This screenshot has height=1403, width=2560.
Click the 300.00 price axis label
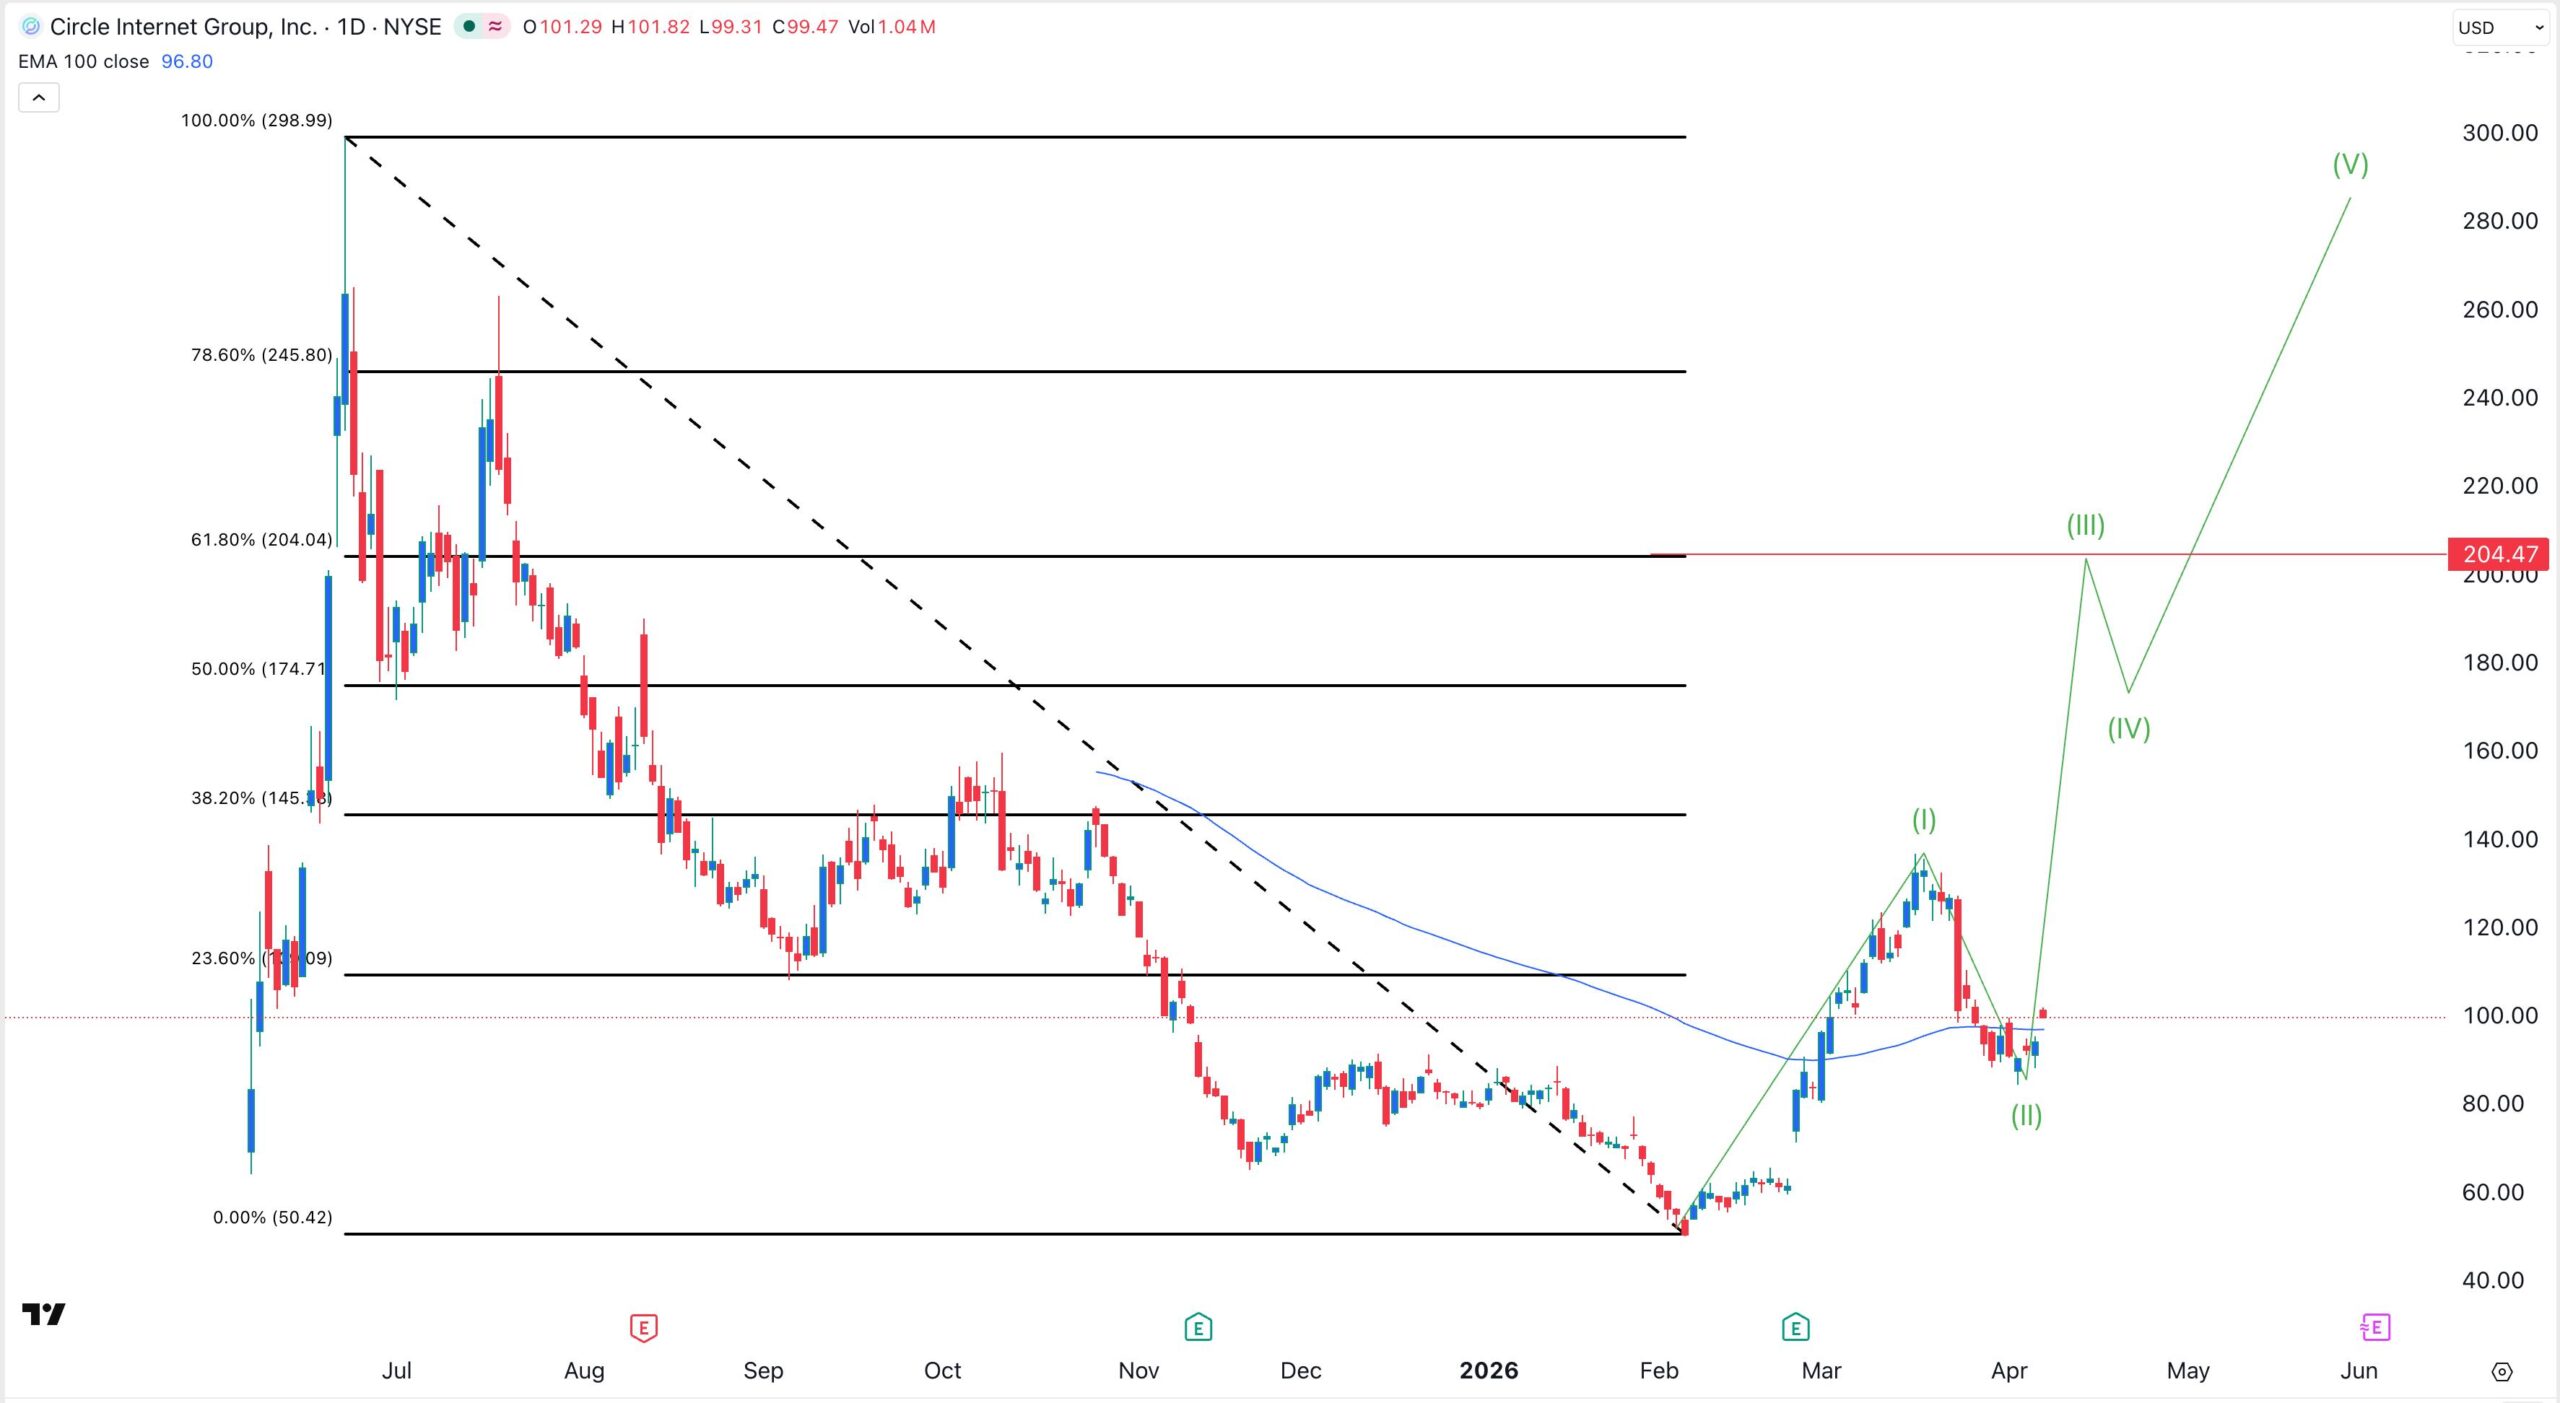[x=2500, y=133]
